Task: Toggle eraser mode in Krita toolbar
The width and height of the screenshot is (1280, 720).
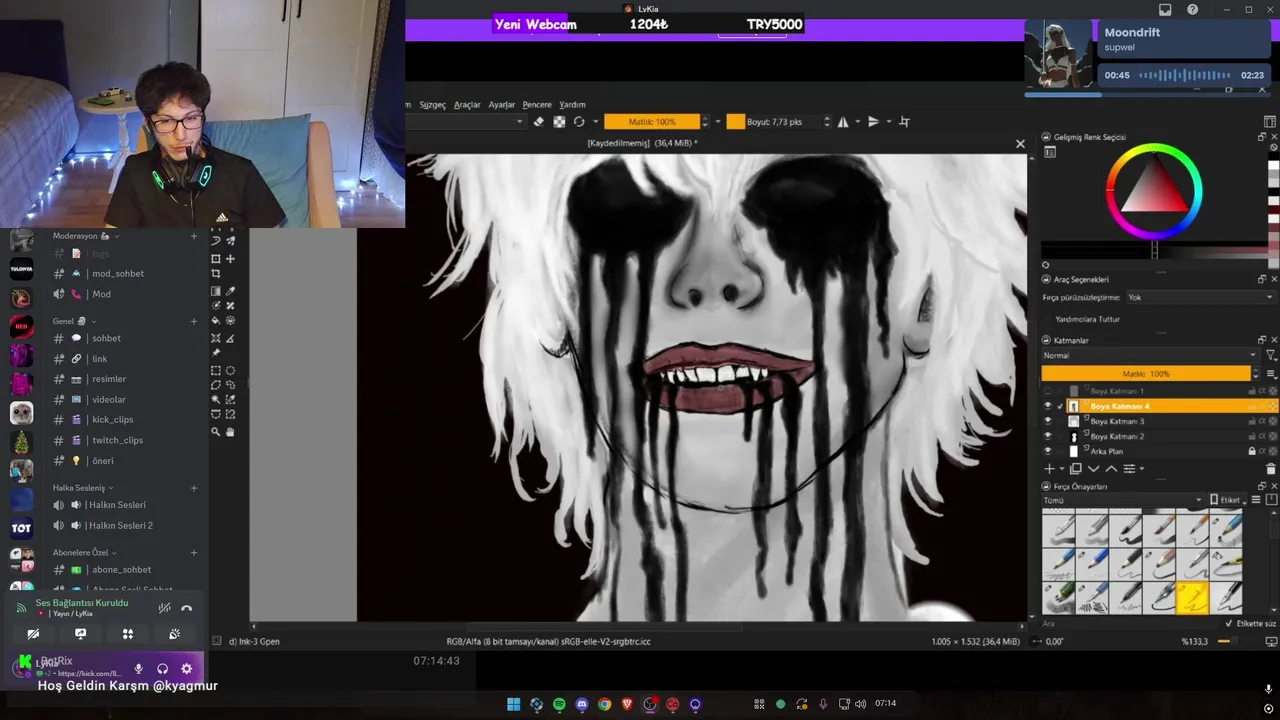Action: [538, 122]
